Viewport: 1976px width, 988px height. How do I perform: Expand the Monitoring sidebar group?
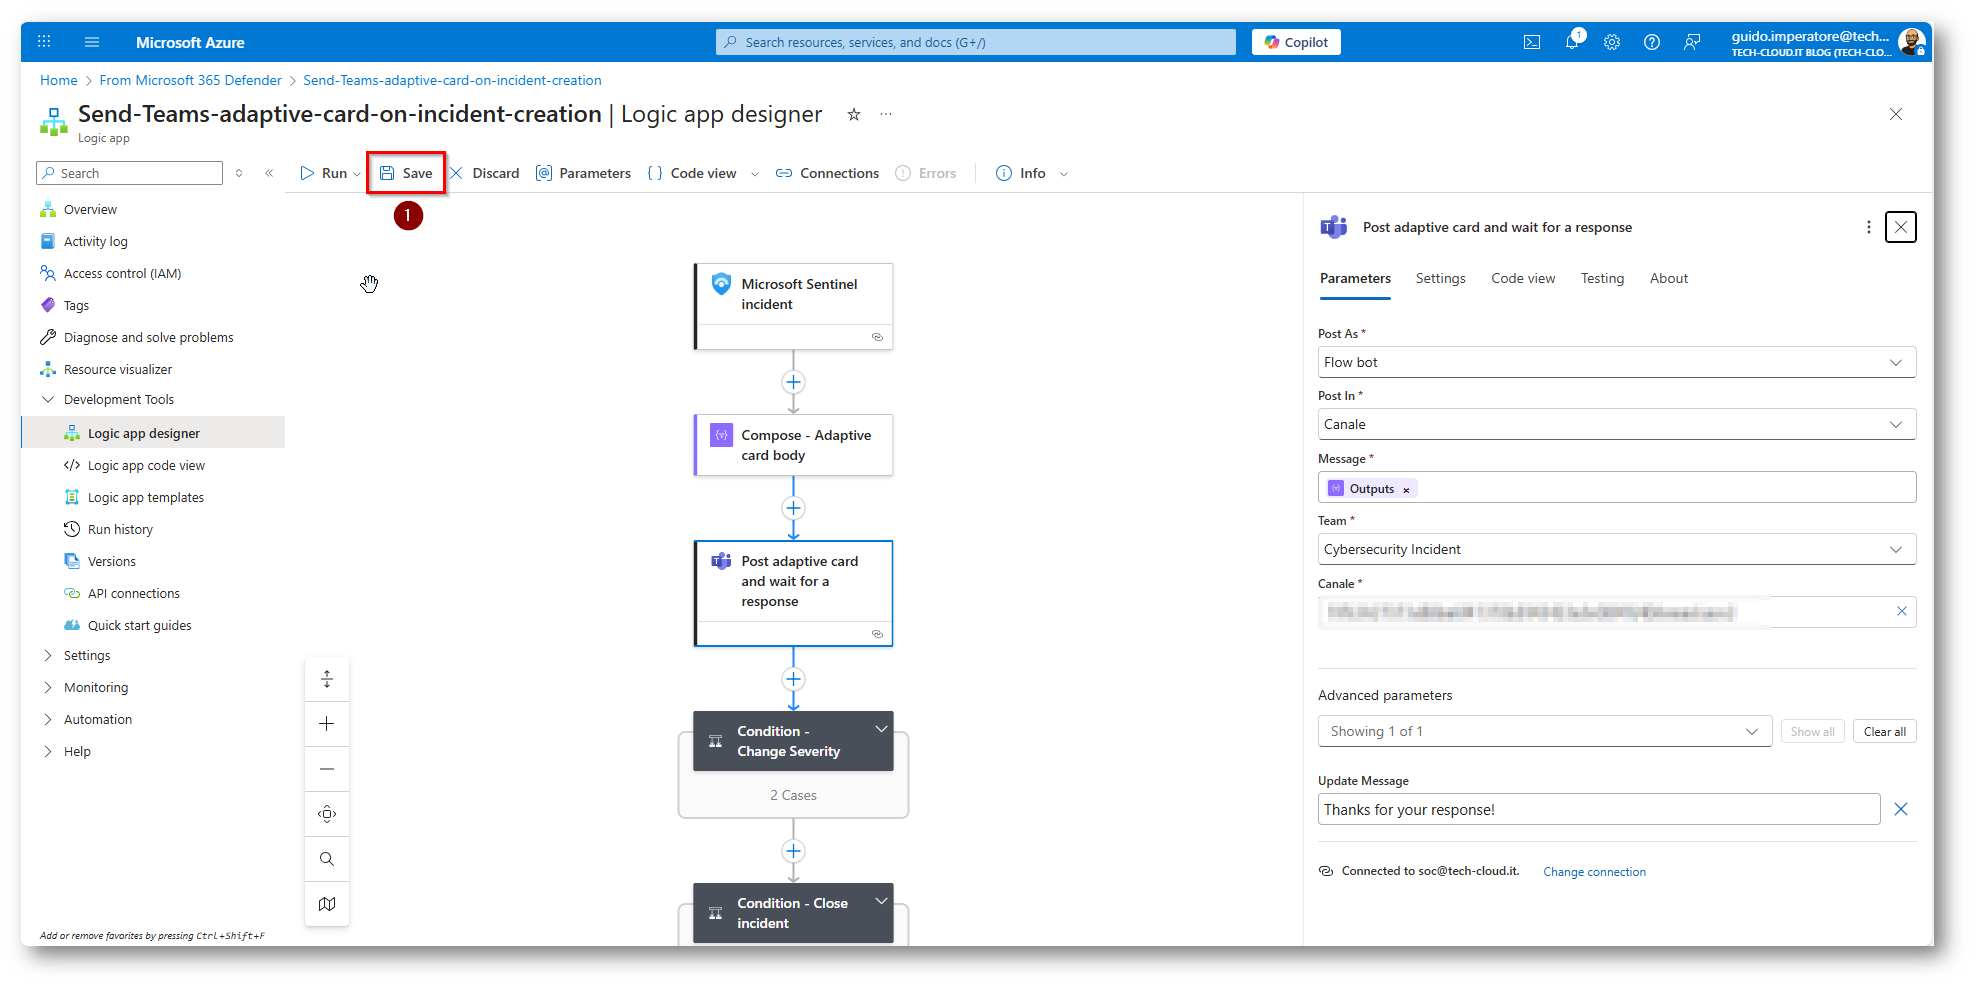click(x=48, y=688)
